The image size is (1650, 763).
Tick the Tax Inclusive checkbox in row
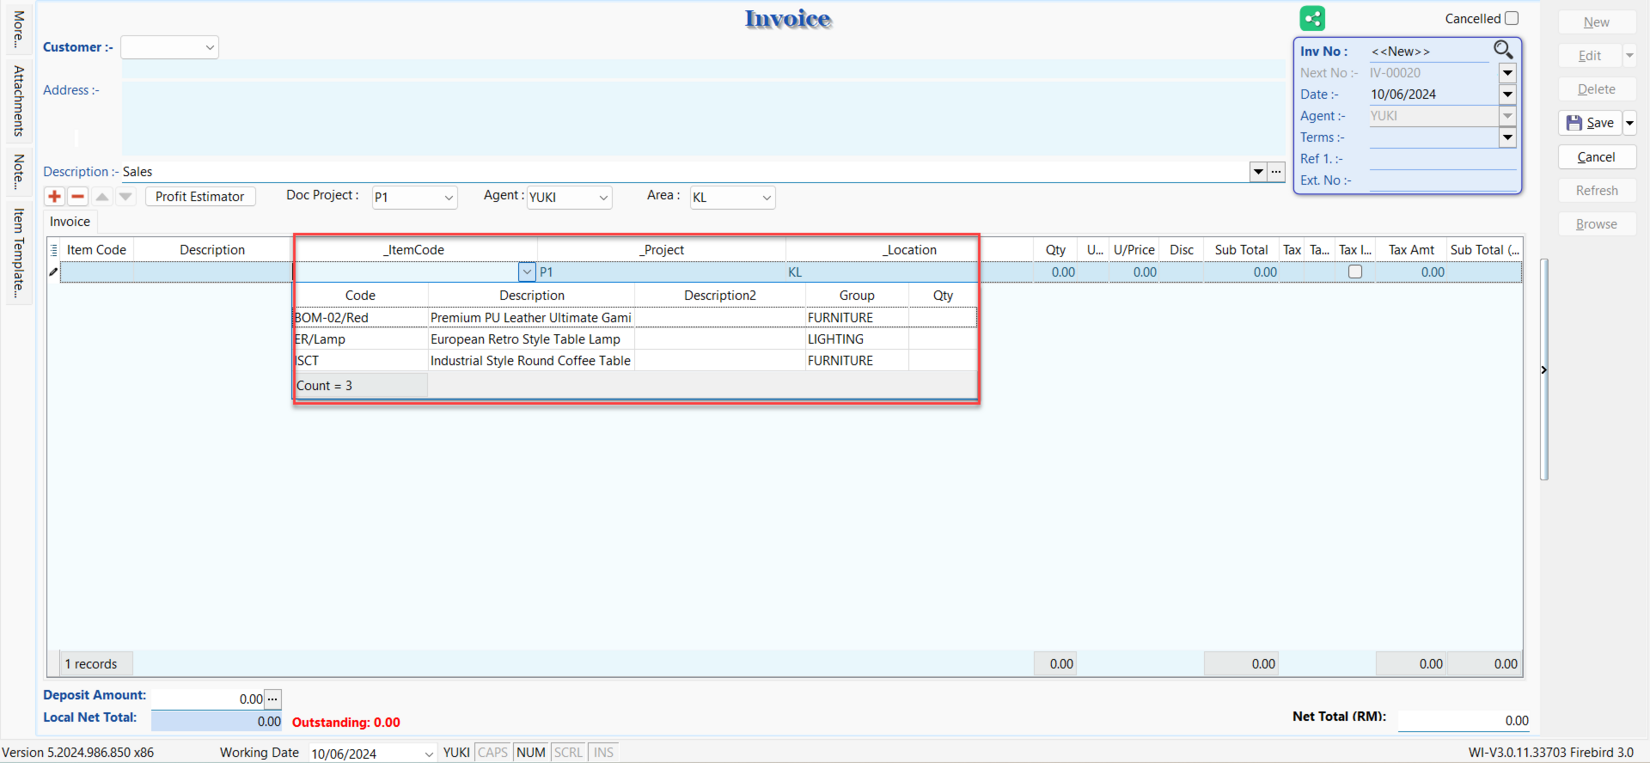[x=1355, y=272]
